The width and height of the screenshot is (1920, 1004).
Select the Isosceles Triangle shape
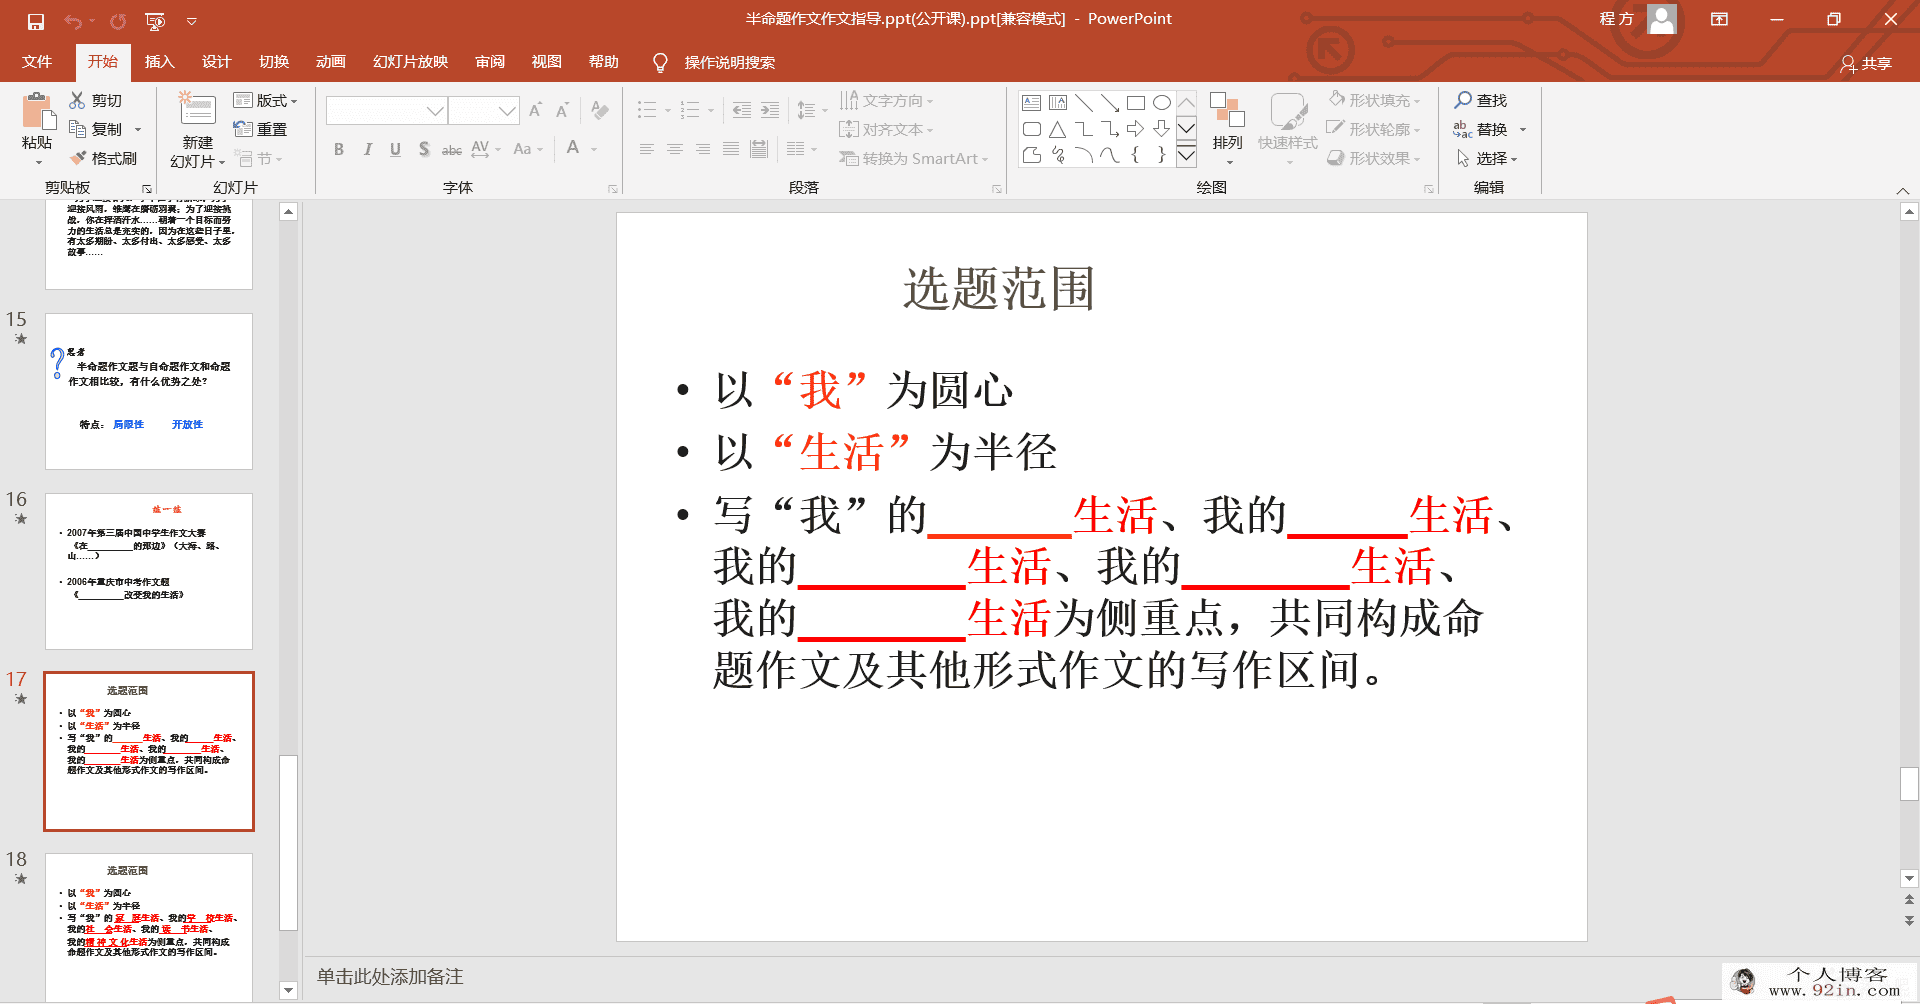tap(1058, 129)
